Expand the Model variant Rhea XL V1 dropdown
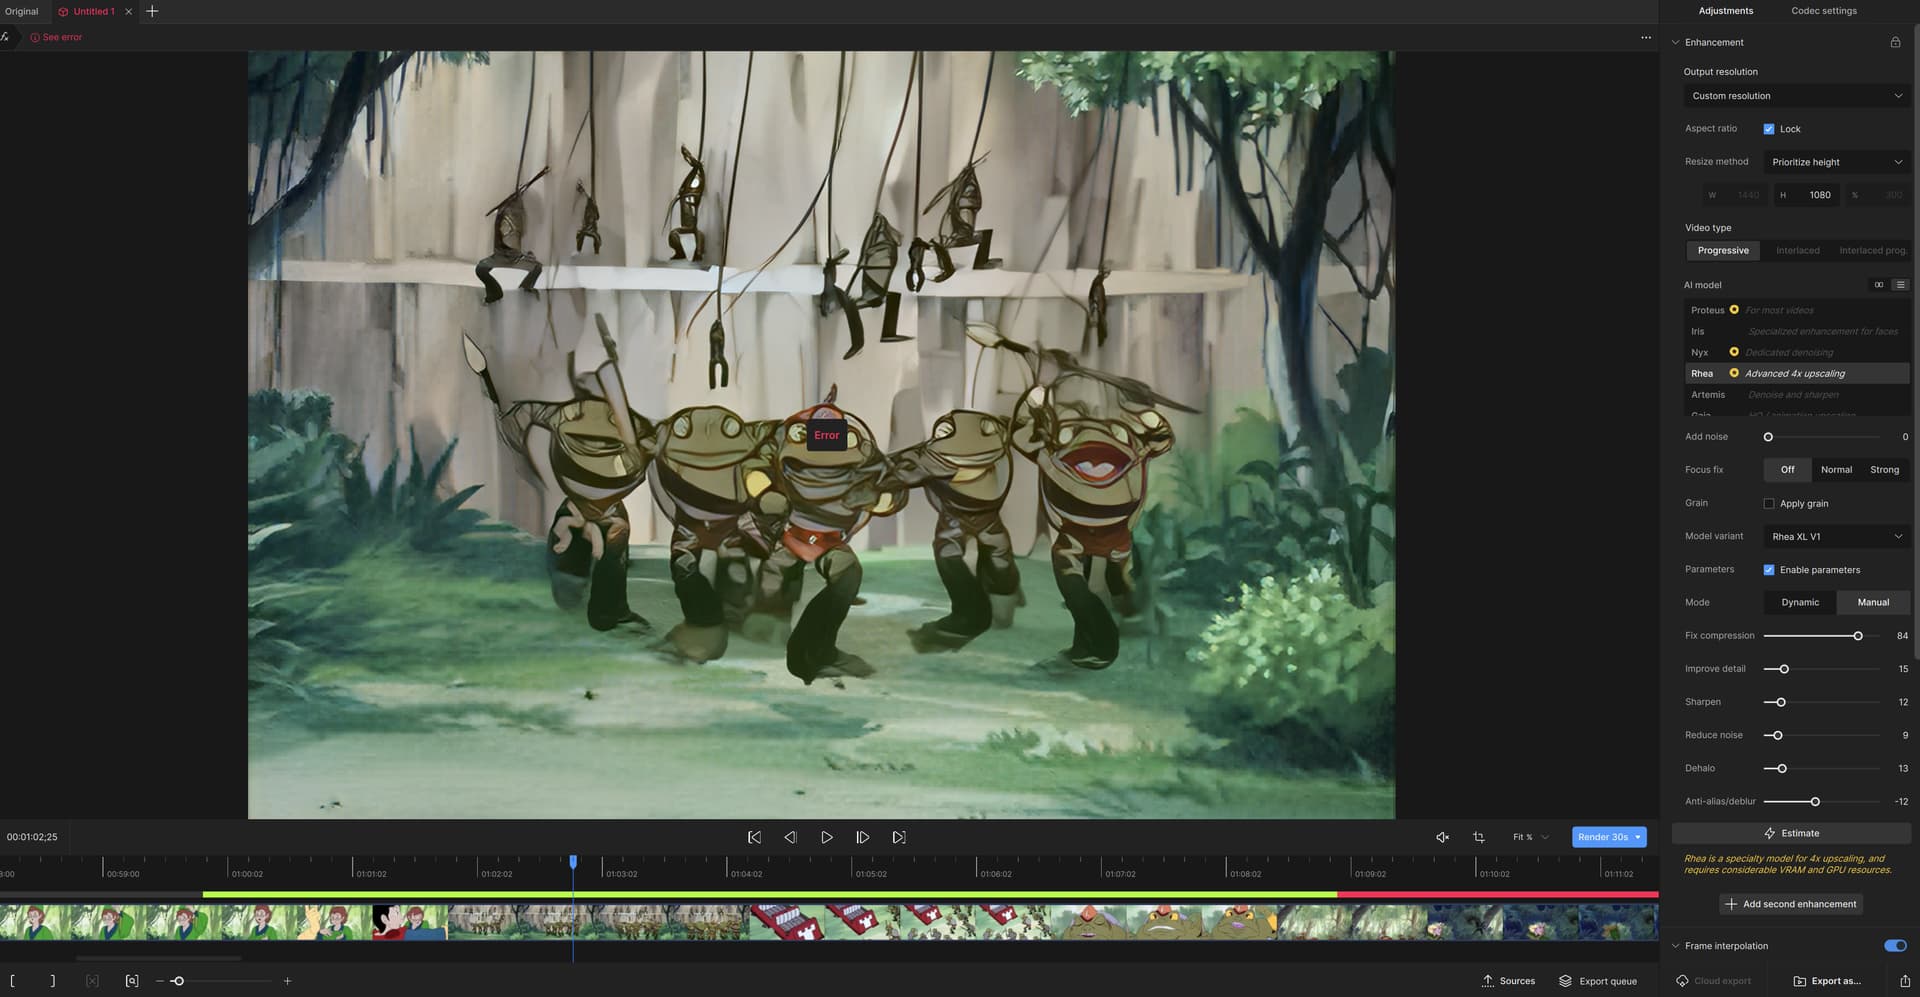Viewport: 1920px width, 997px height. (x=1836, y=537)
